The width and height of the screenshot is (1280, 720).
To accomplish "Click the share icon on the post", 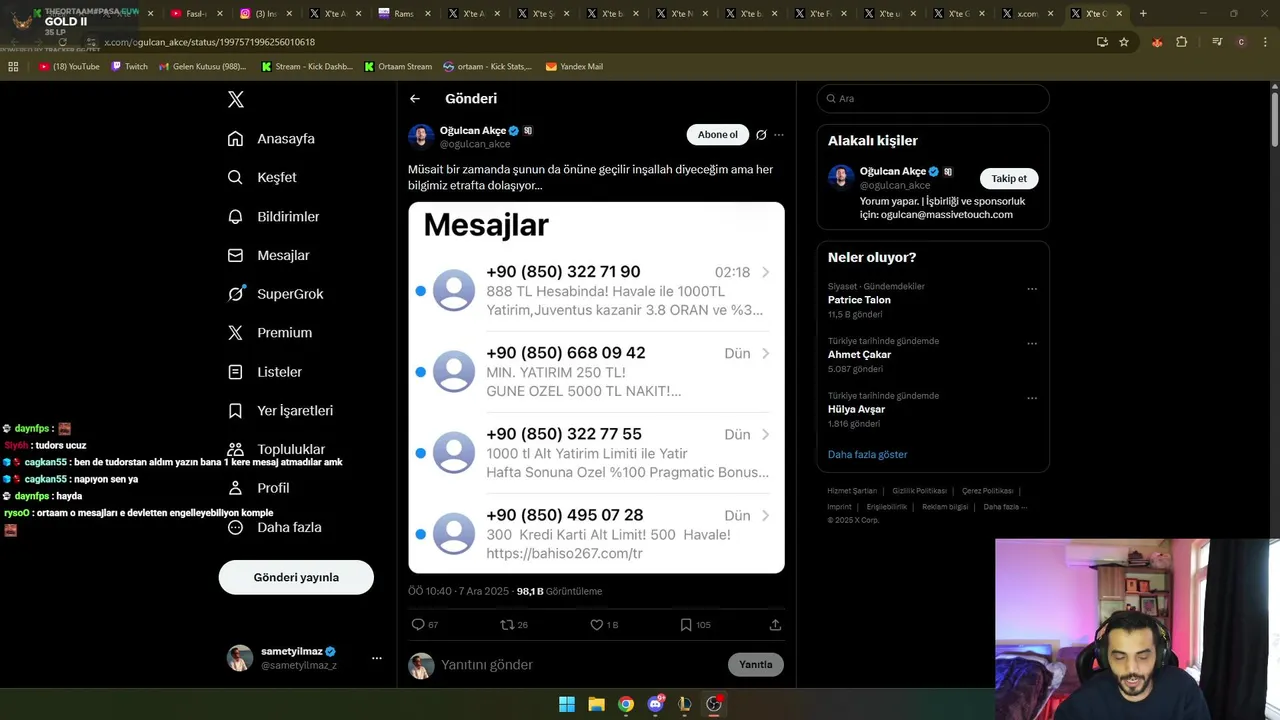I will (x=775, y=625).
